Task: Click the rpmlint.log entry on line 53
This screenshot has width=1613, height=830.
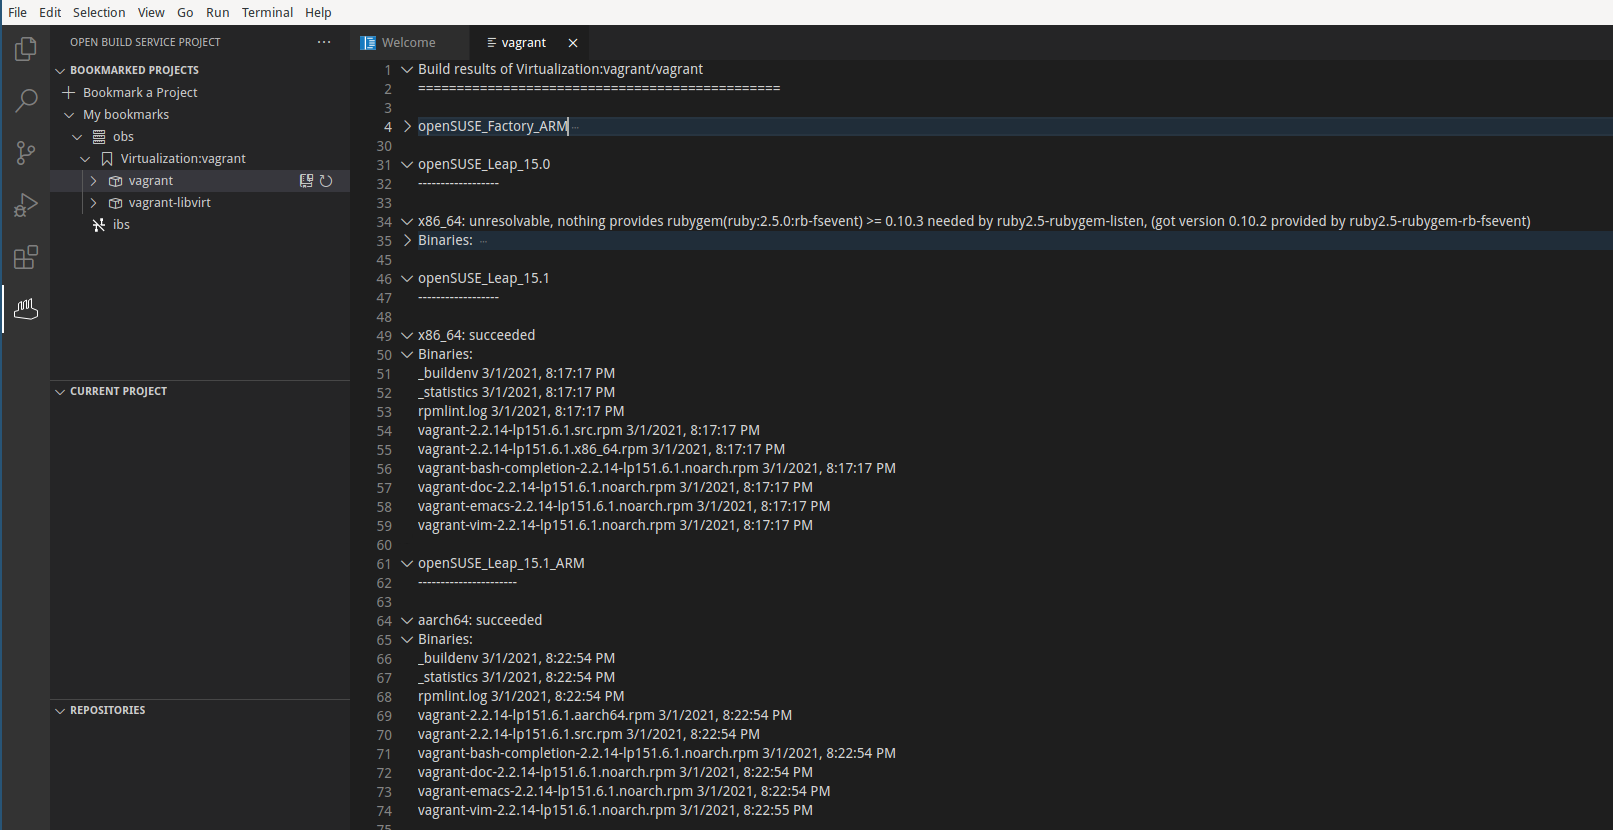Action: (x=521, y=412)
